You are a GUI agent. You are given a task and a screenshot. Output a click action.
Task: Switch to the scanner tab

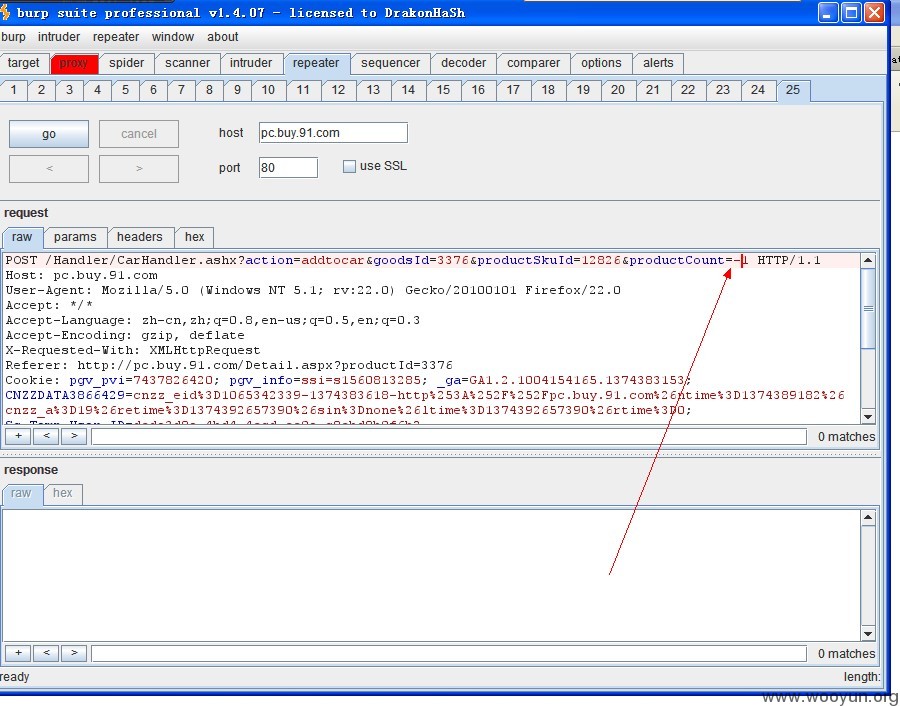click(x=187, y=63)
